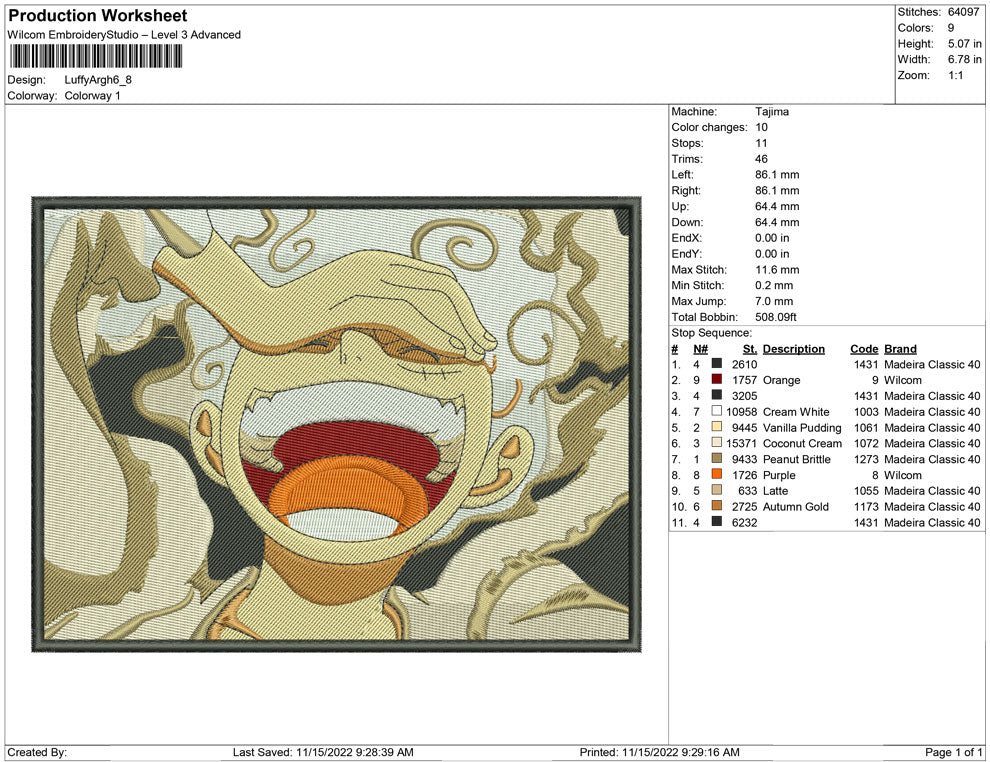Click the Width value 6.78 in
990x762 pixels.
tap(964, 59)
